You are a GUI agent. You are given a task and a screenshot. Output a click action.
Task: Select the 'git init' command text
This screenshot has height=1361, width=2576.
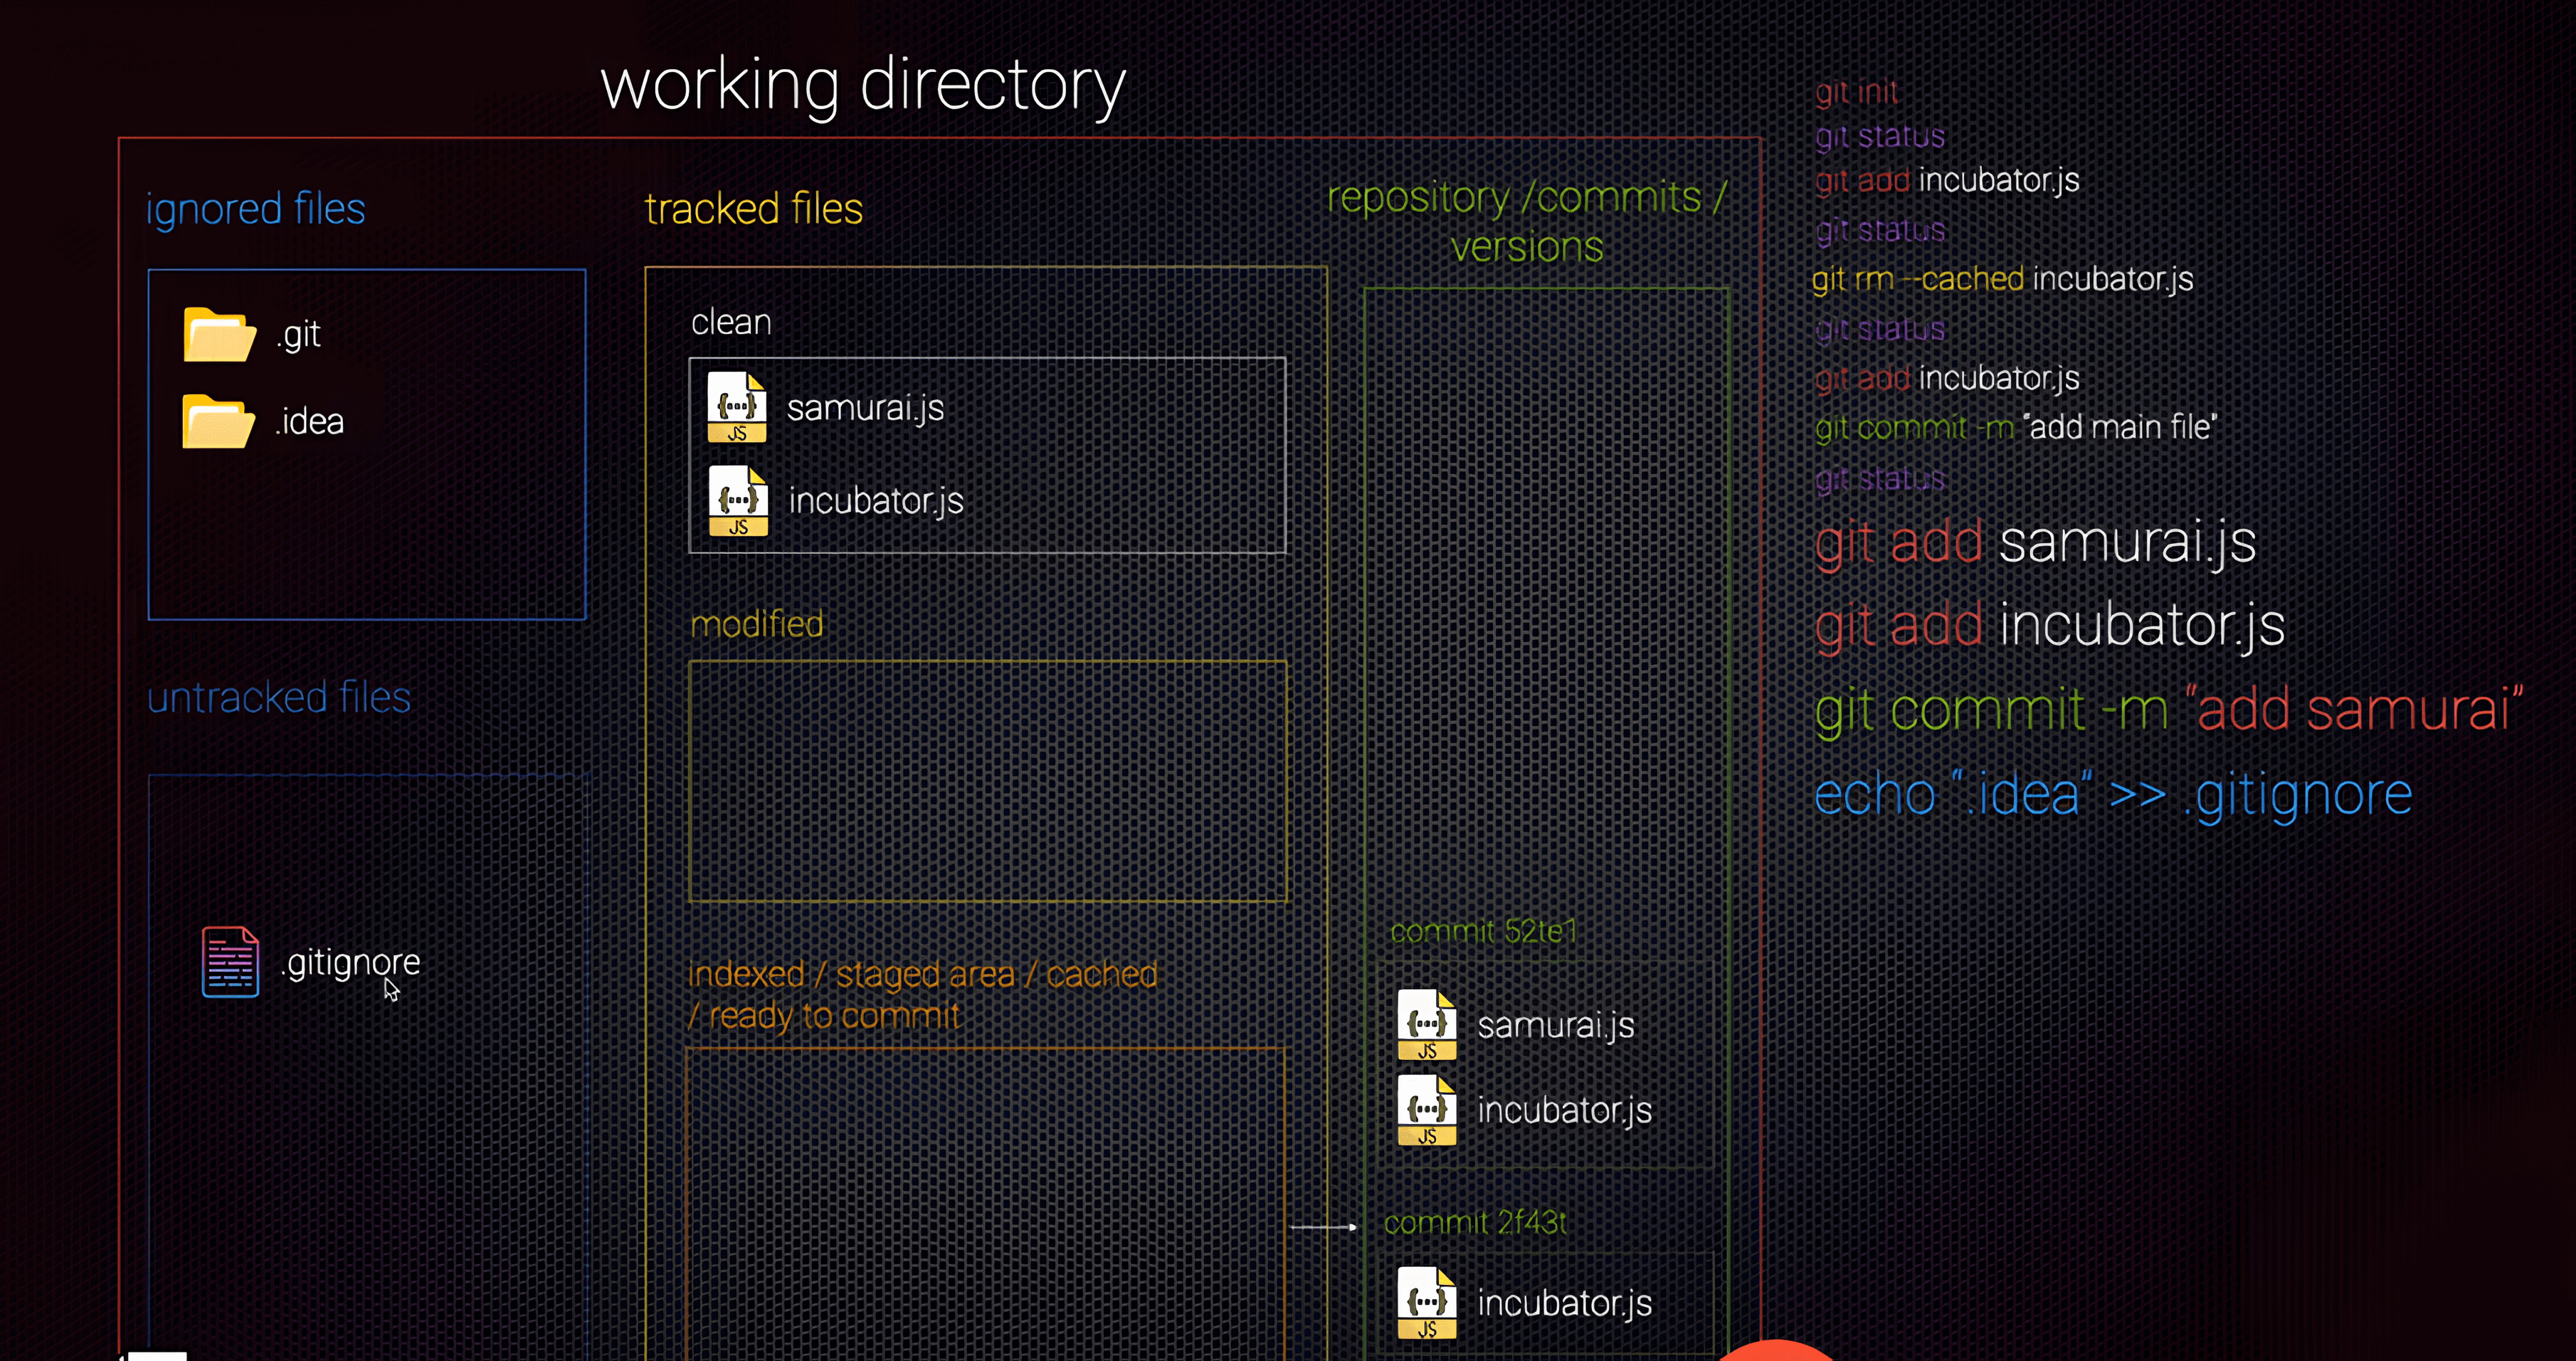pyautogui.click(x=1856, y=92)
